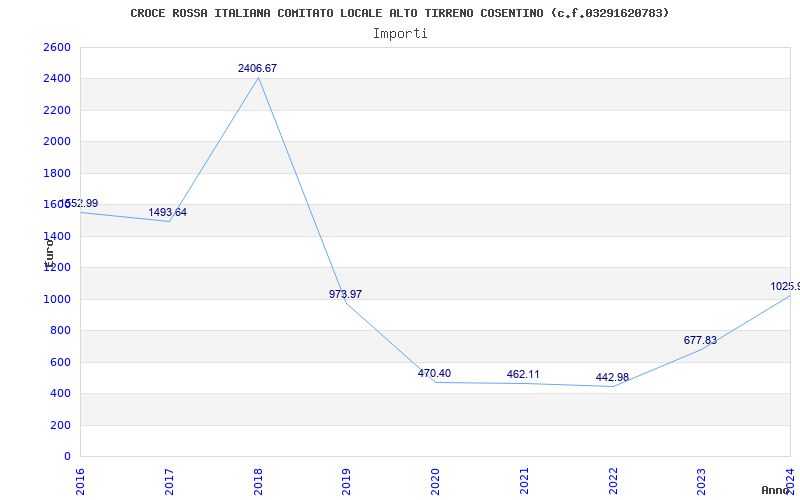The width and height of the screenshot is (800, 500).
Task: Click the 470.40 data label
Action: point(434,373)
